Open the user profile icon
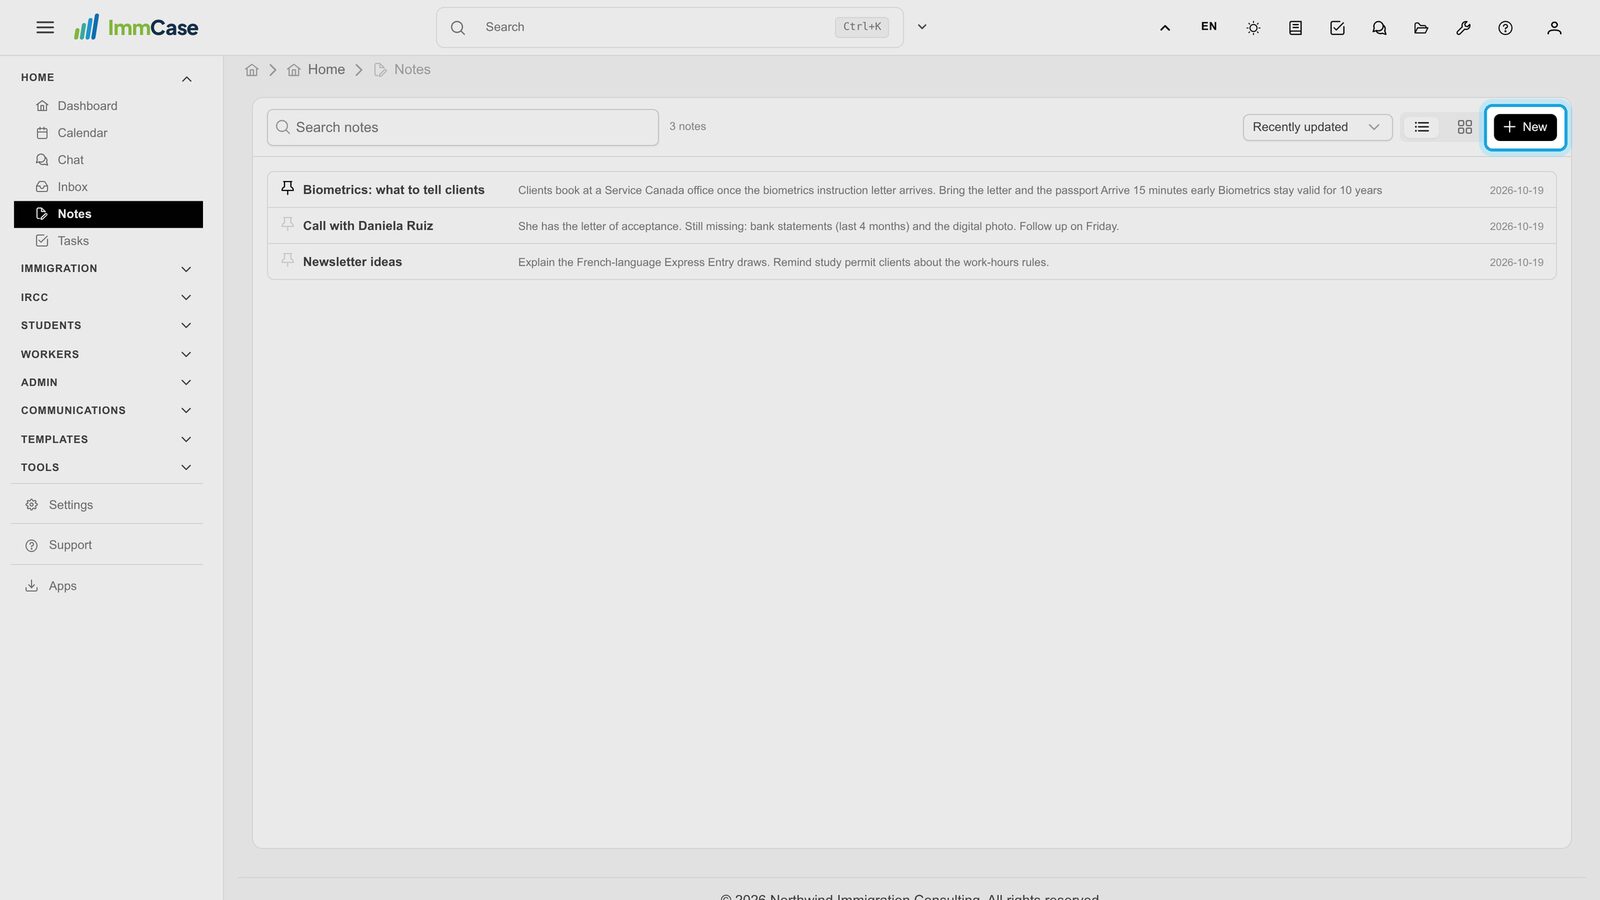Screen dimensions: 1600x900 [x=1554, y=28]
